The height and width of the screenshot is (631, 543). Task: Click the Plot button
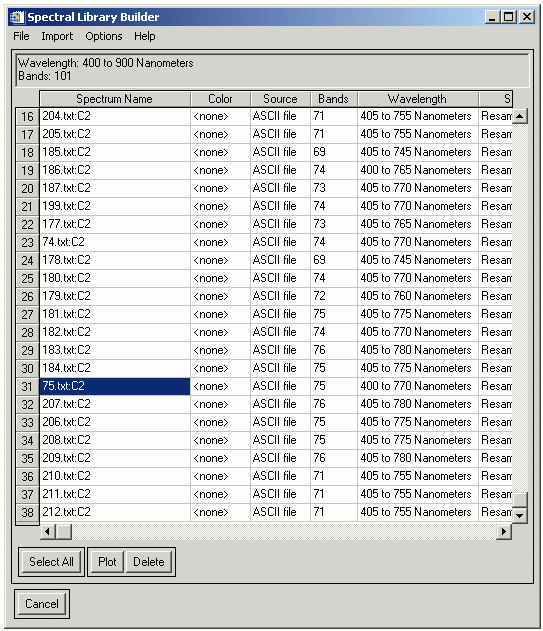(x=107, y=562)
